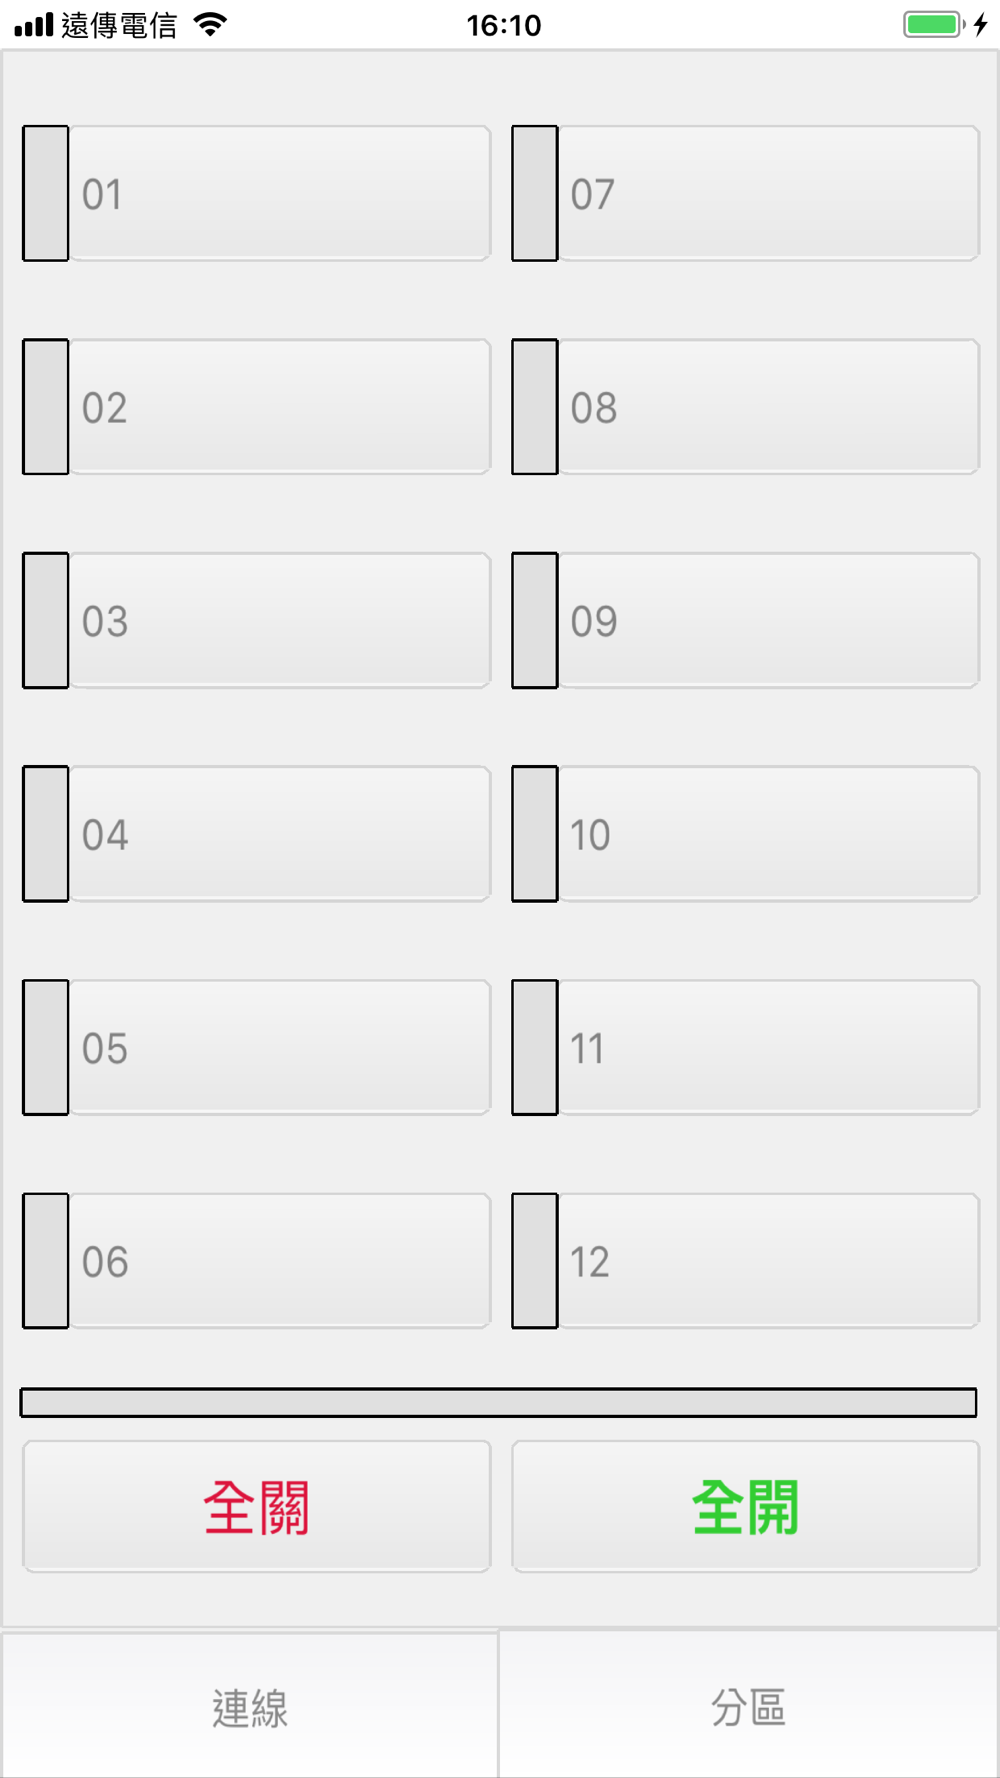Toggle zone 05 switch button
1000x1778 pixels.
(x=280, y=1047)
